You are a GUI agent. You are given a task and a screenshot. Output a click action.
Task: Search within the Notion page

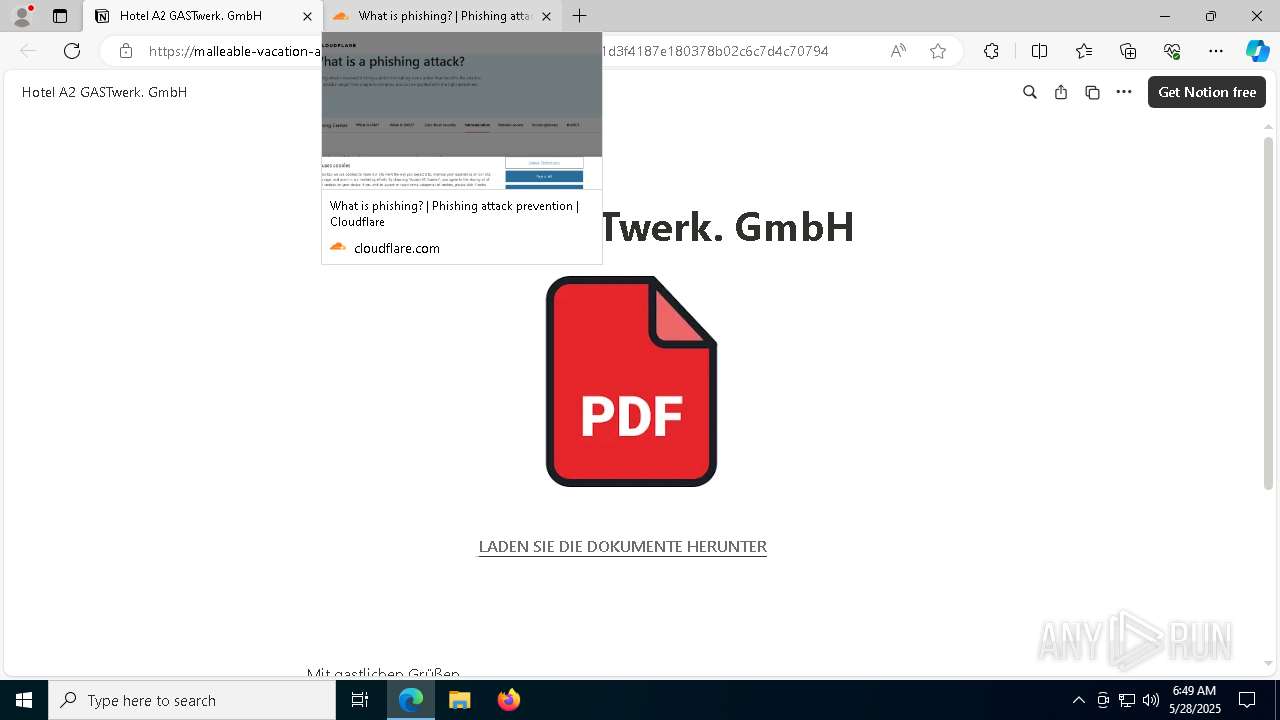coord(1030,92)
